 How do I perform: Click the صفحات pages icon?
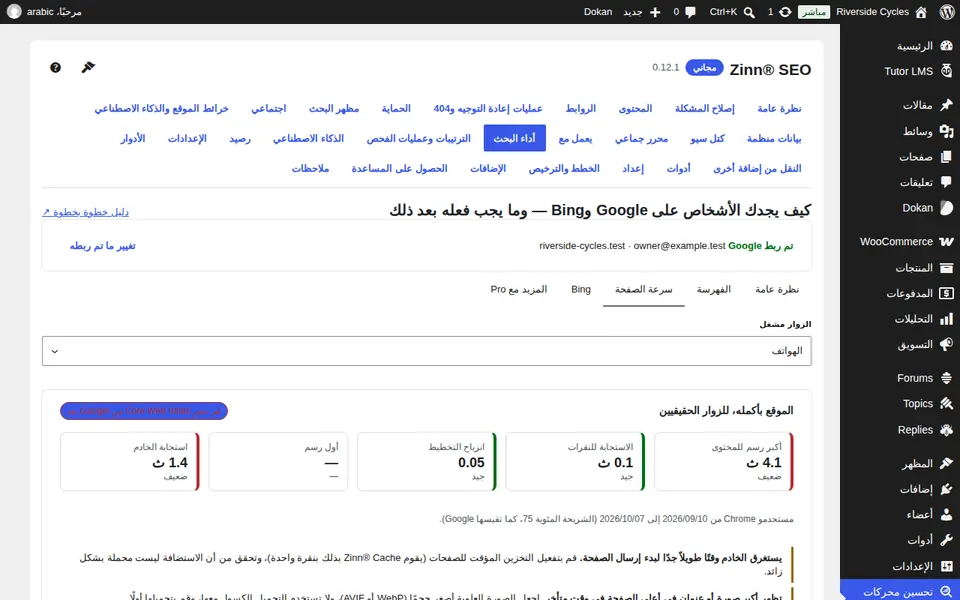[947, 157]
